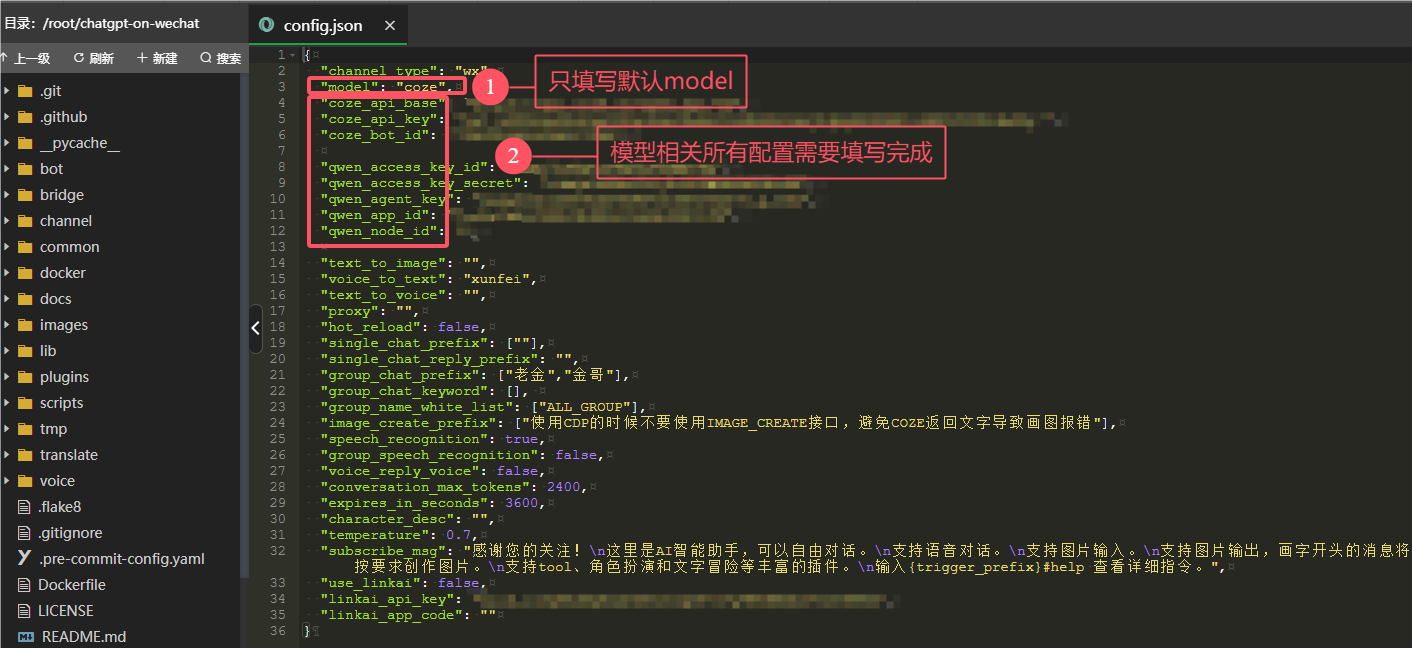This screenshot has height=648, width=1412.
Task: Open the bot folder name
Action: click(x=52, y=169)
